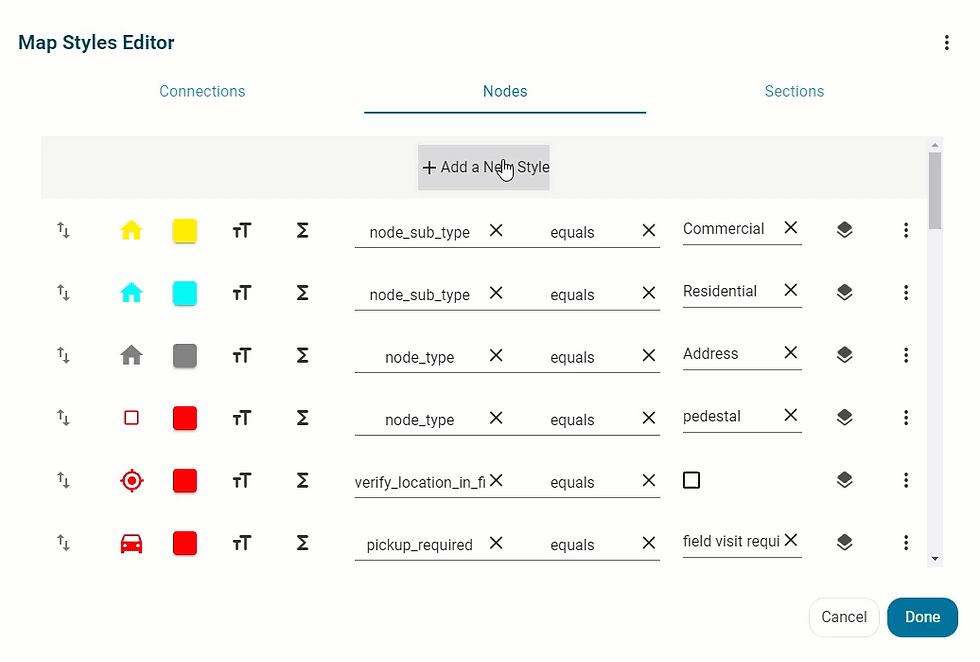Tick the verify_location_in_field value checkbox
Viewport: 980px width, 662px height.
click(x=691, y=480)
